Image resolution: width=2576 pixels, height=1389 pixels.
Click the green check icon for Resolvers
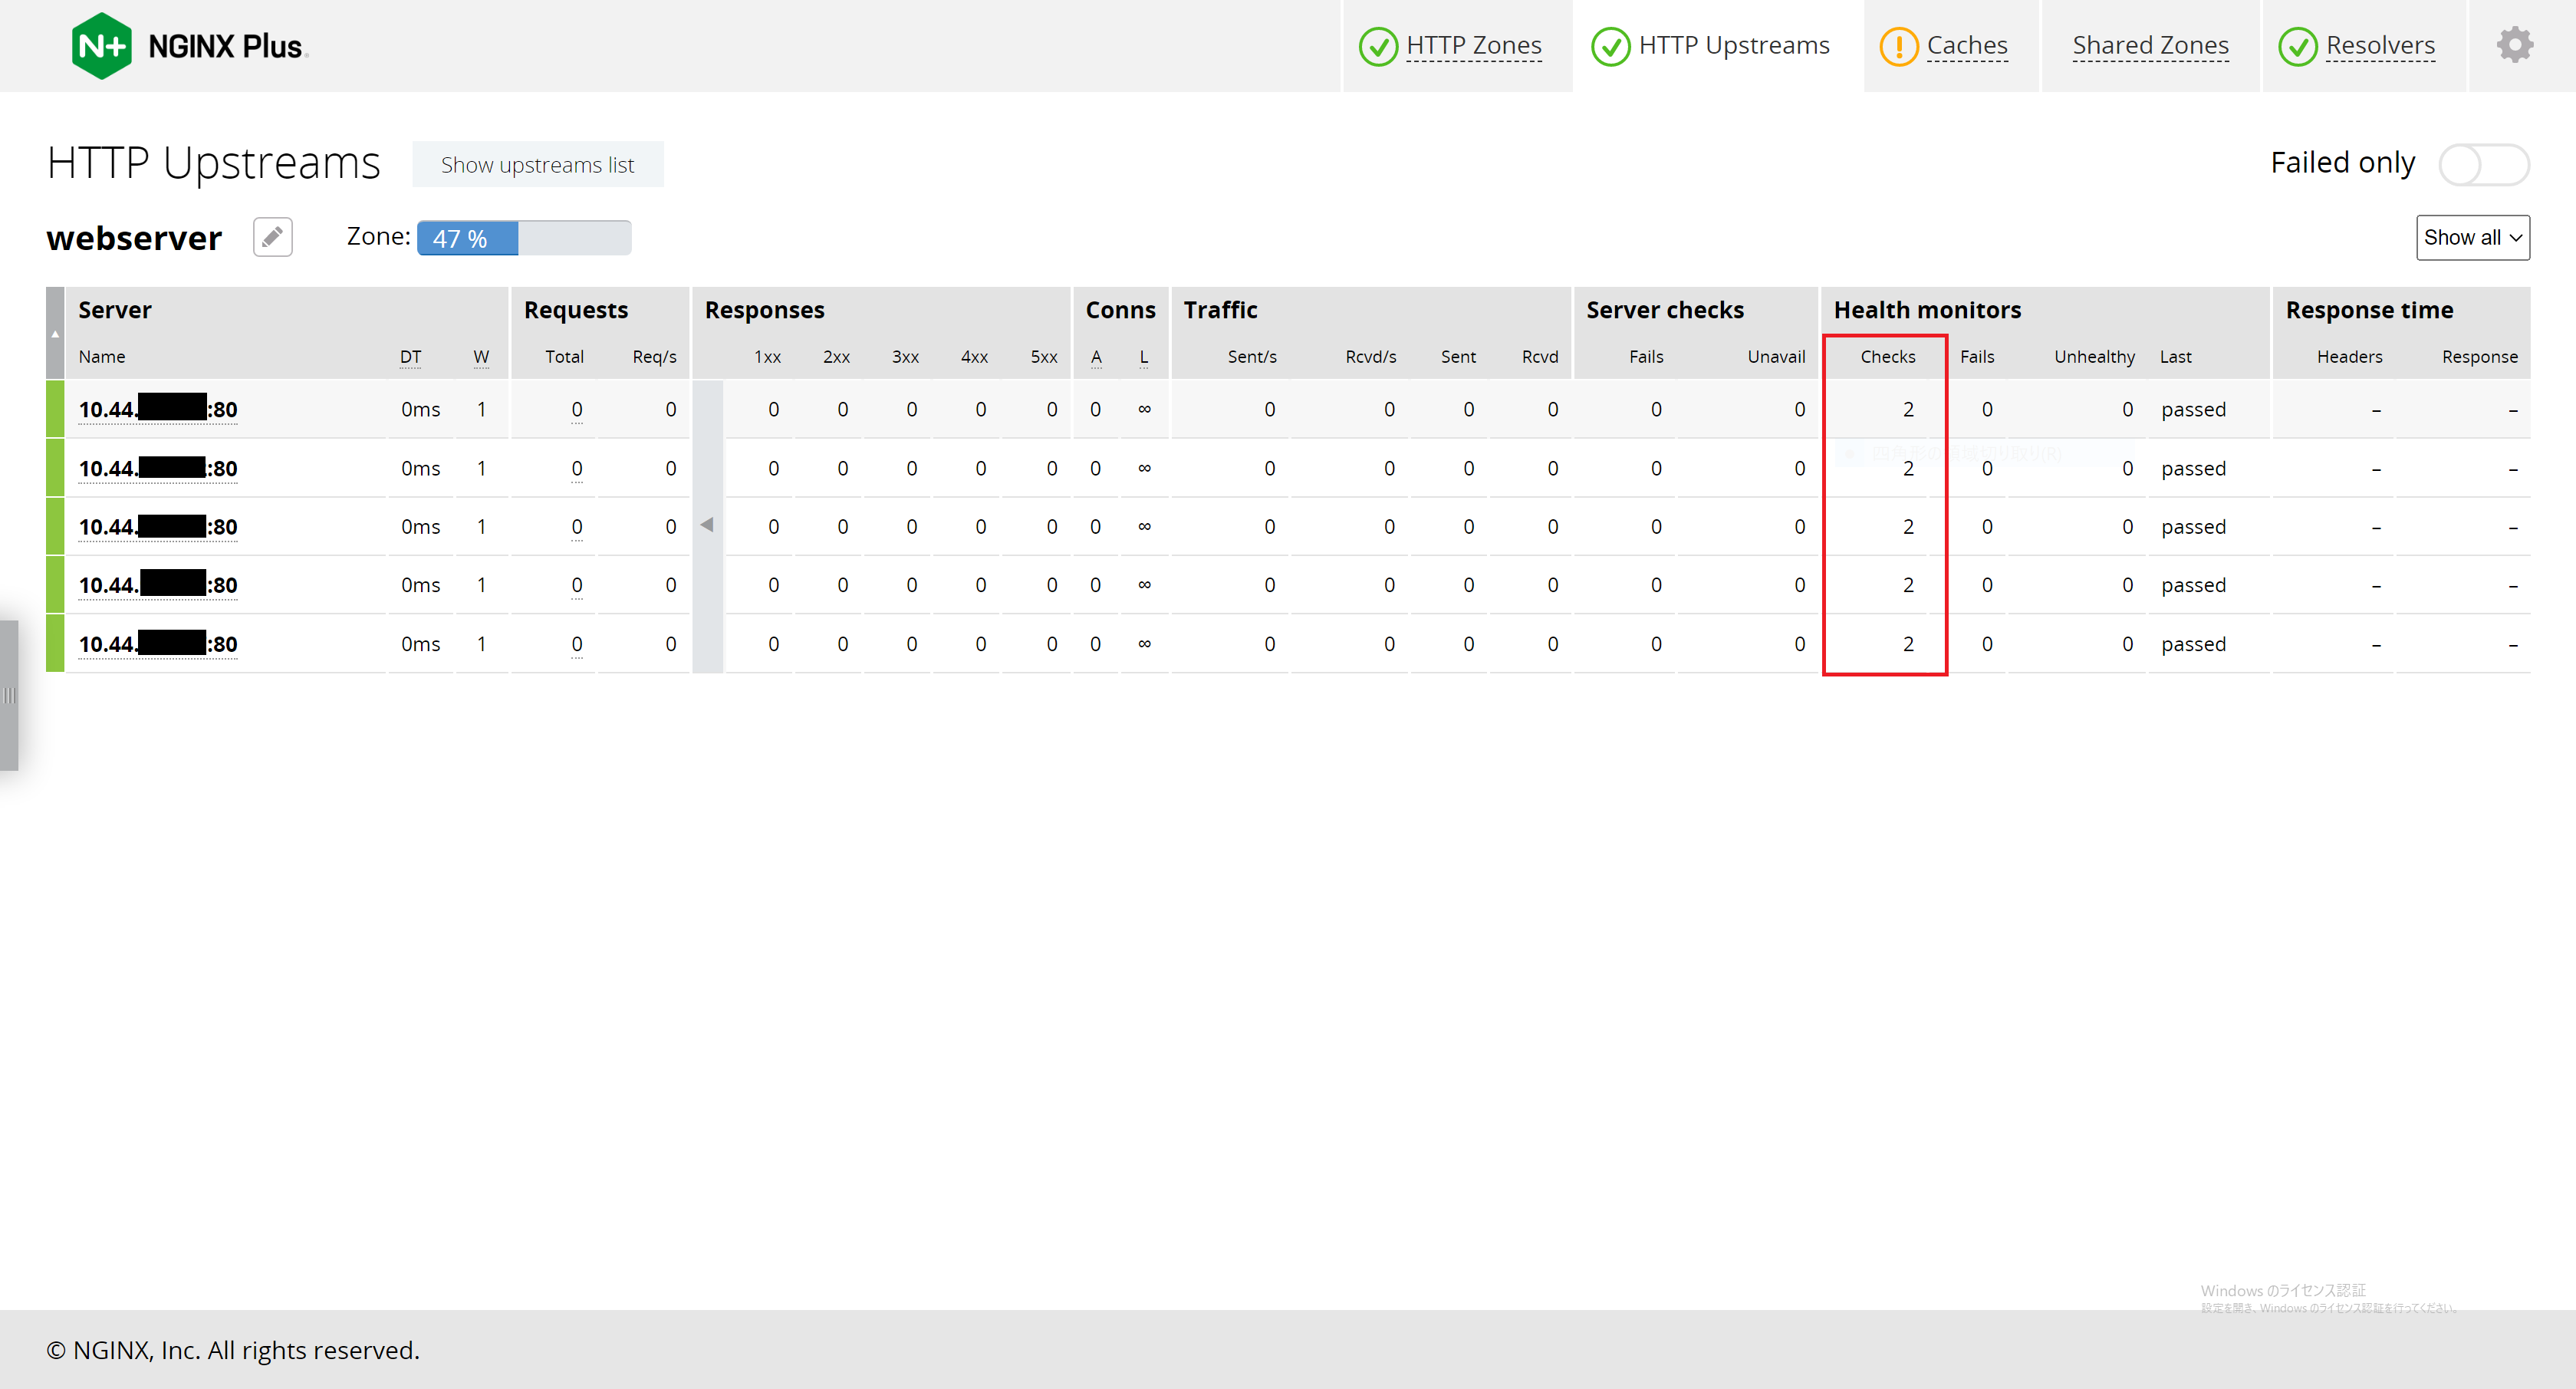[x=2297, y=46]
